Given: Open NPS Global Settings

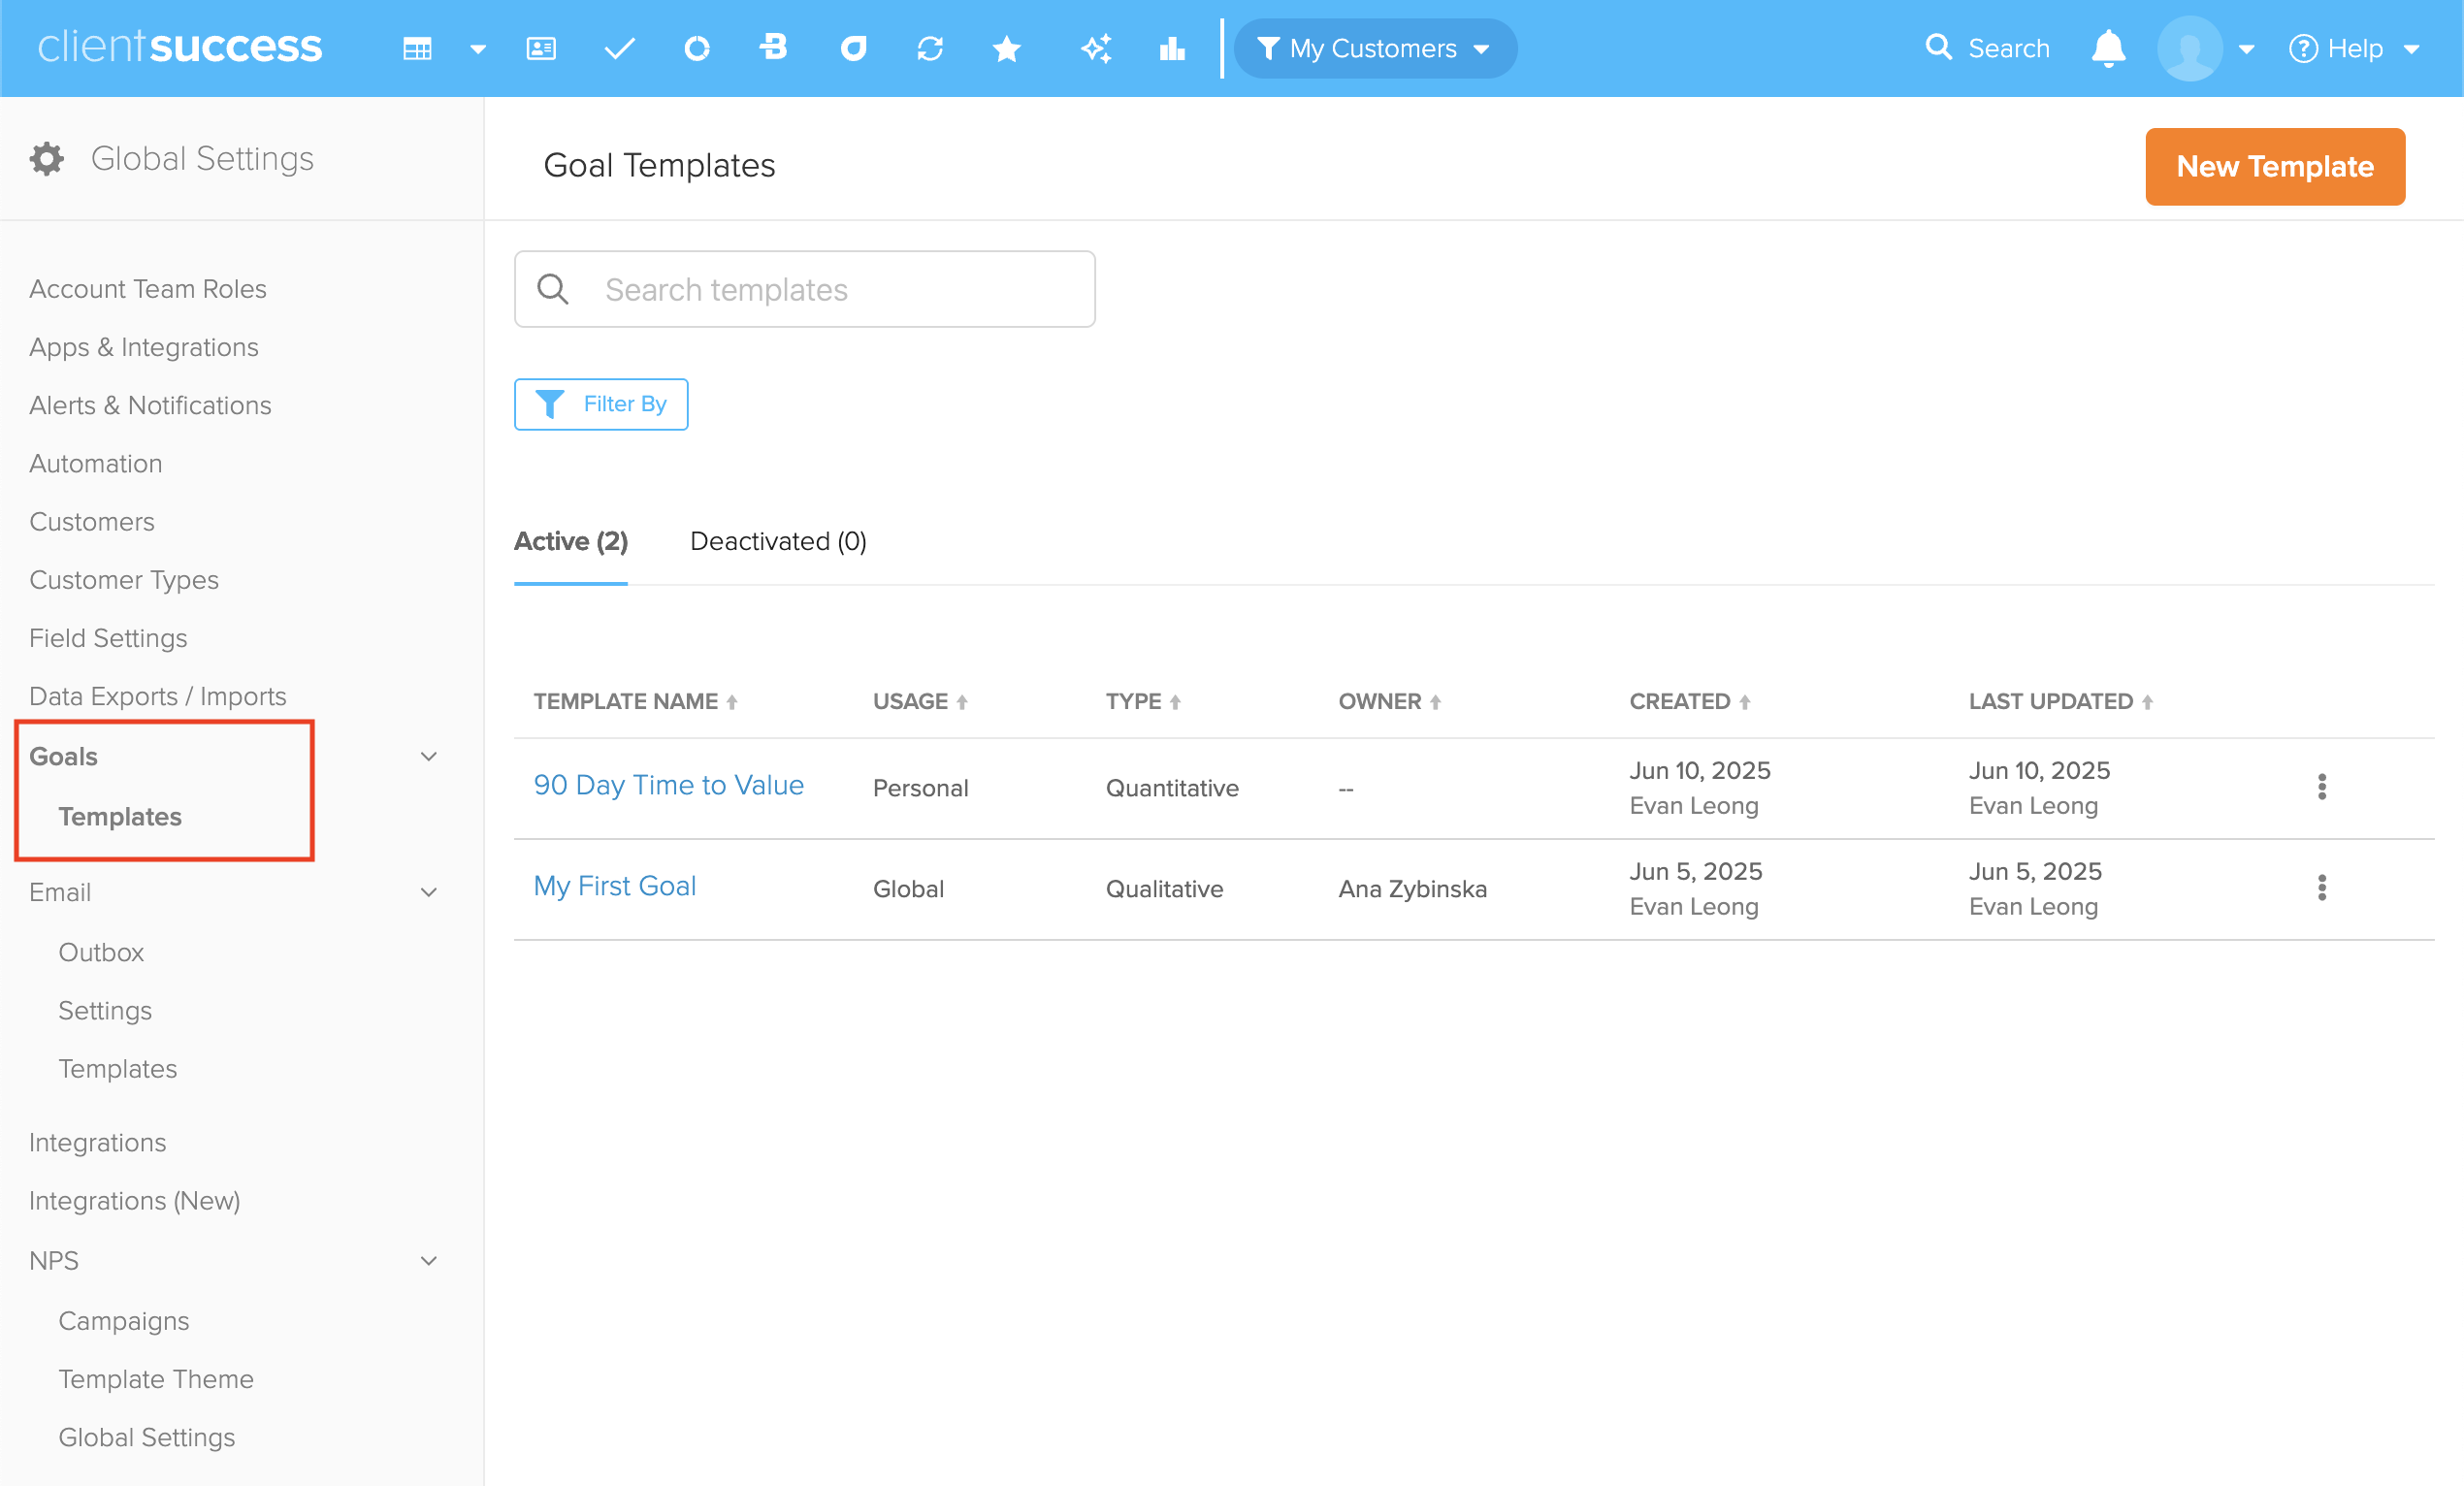Looking at the screenshot, I should click(147, 1437).
